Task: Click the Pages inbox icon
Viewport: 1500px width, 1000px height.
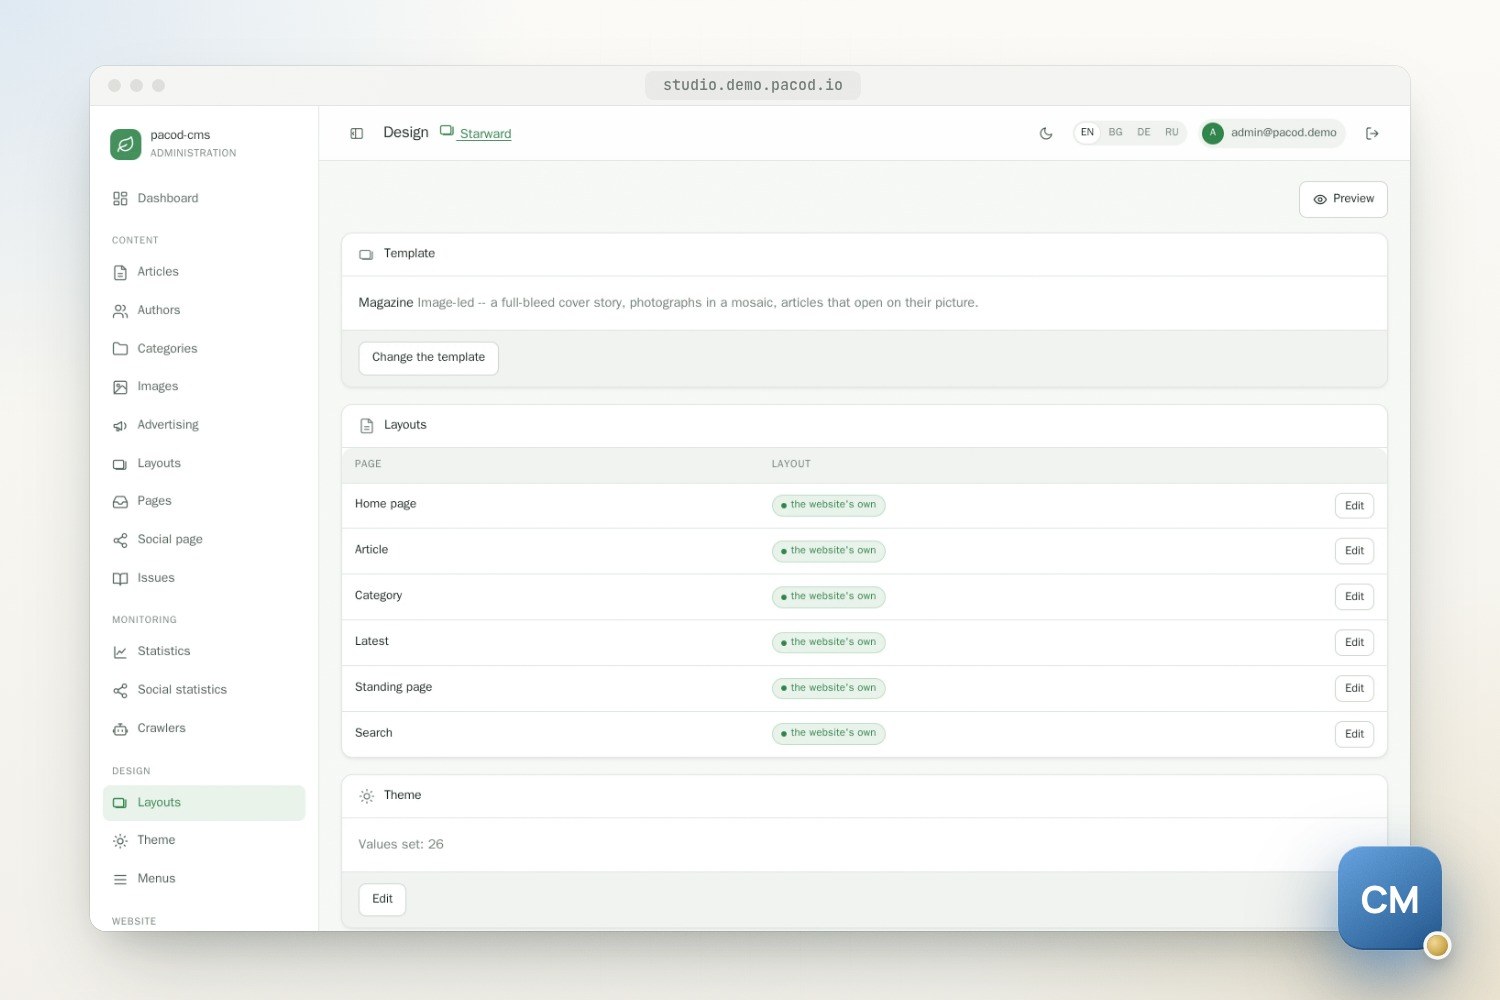Action: [120, 501]
